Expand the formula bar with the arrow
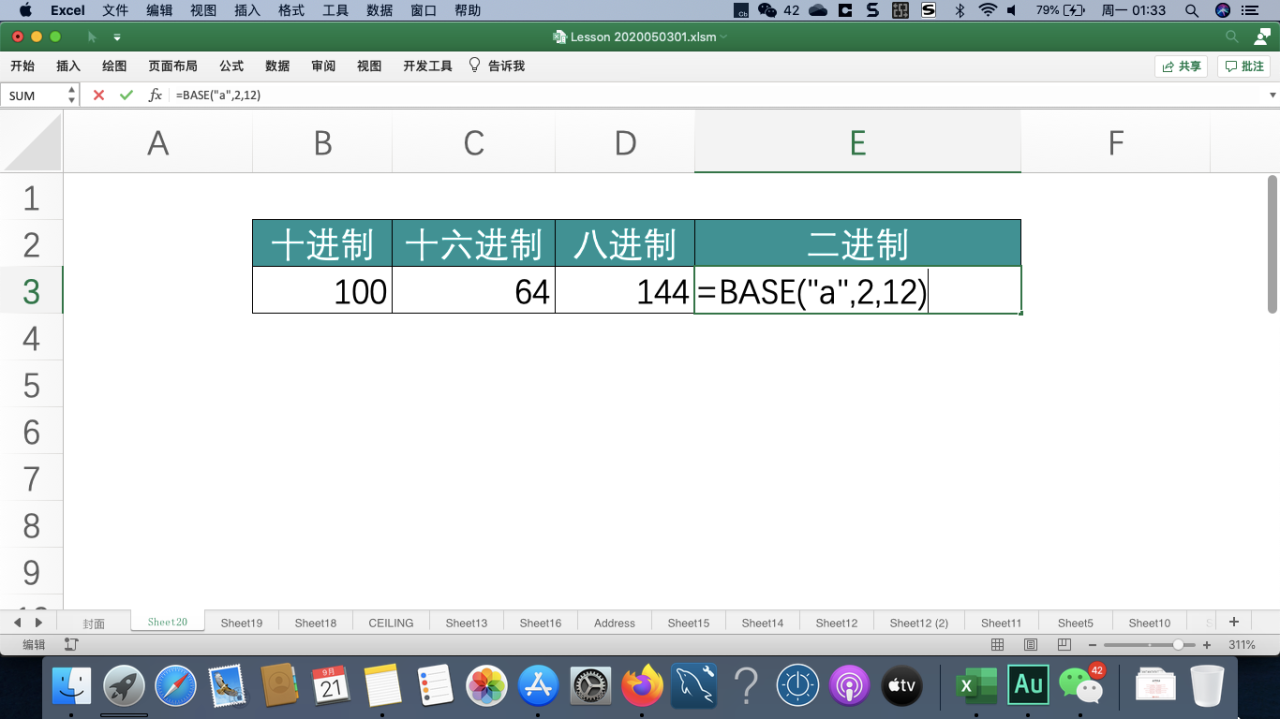1280x719 pixels. tap(1273, 95)
